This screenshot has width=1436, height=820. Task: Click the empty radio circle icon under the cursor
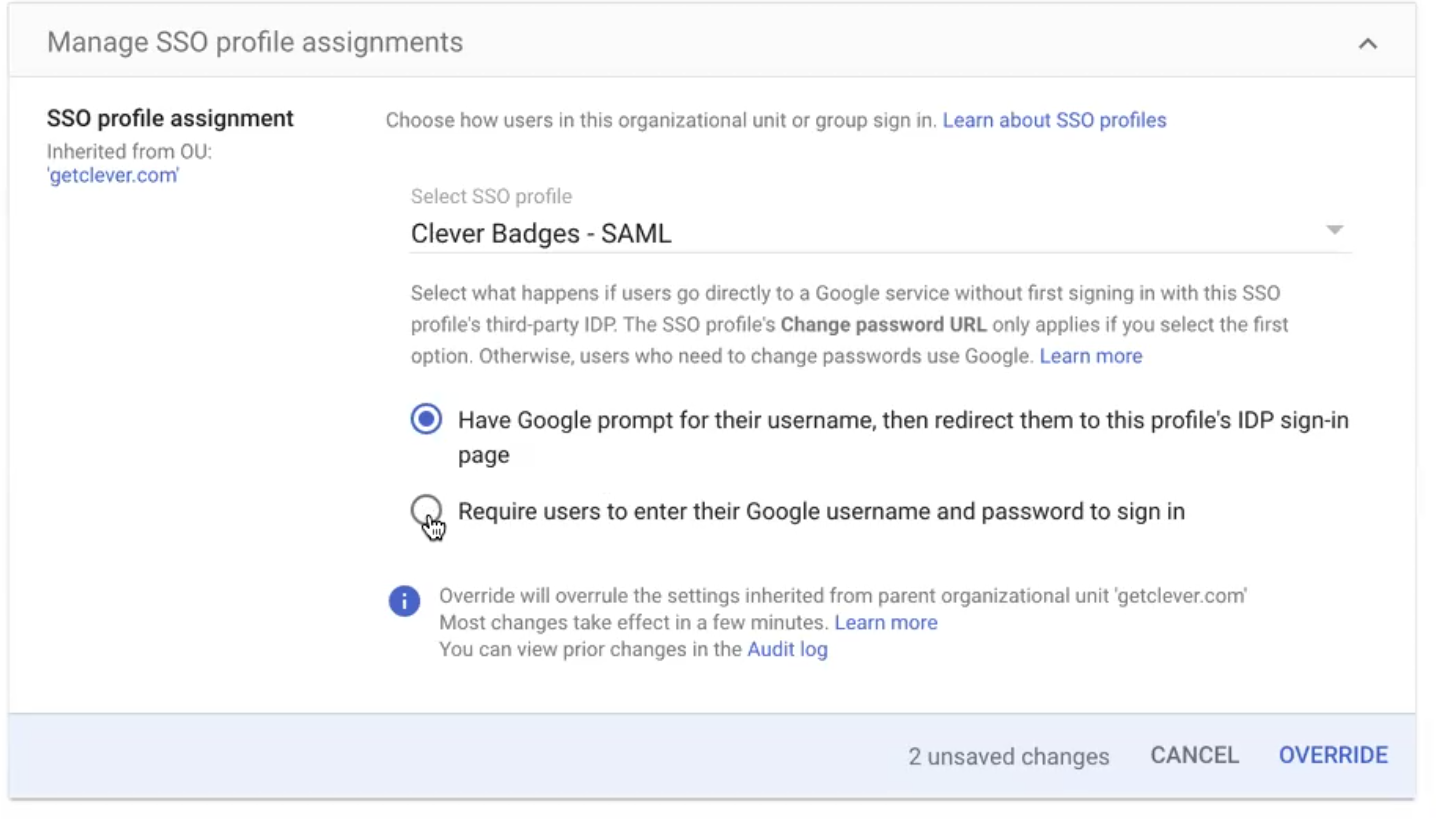pos(426,511)
